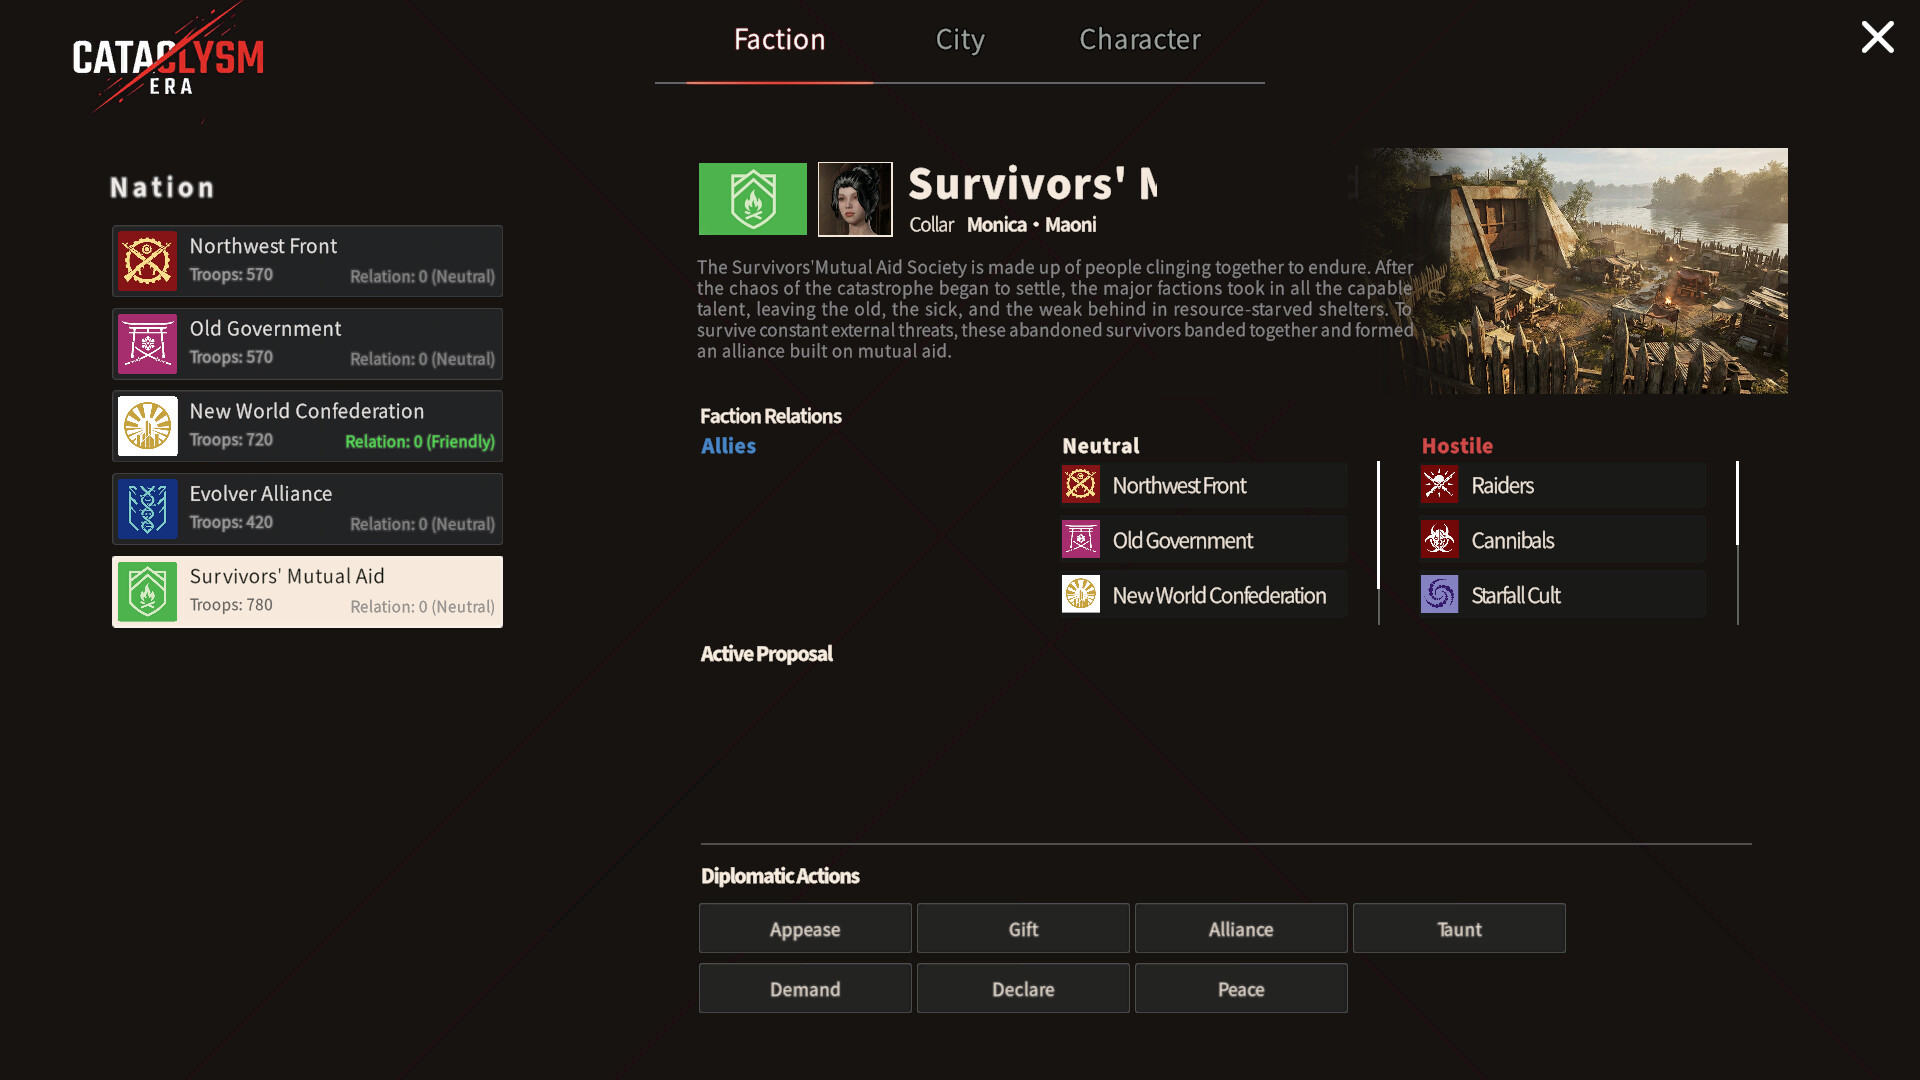Open leader Monica Maoni portrait

click(x=855, y=199)
